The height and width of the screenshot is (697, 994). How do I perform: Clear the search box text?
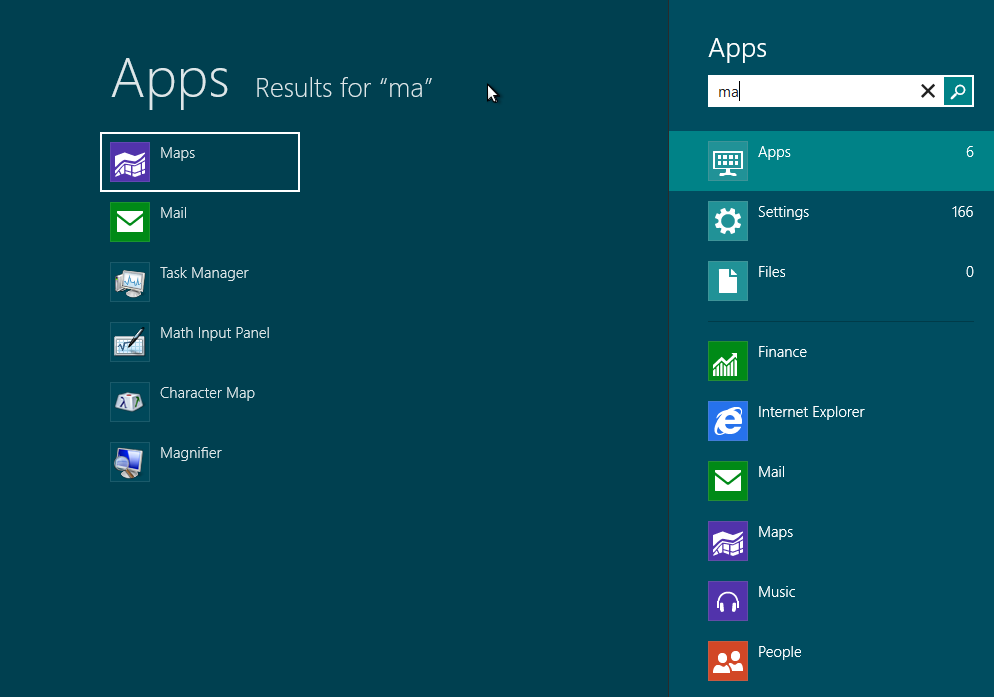tap(927, 92)
